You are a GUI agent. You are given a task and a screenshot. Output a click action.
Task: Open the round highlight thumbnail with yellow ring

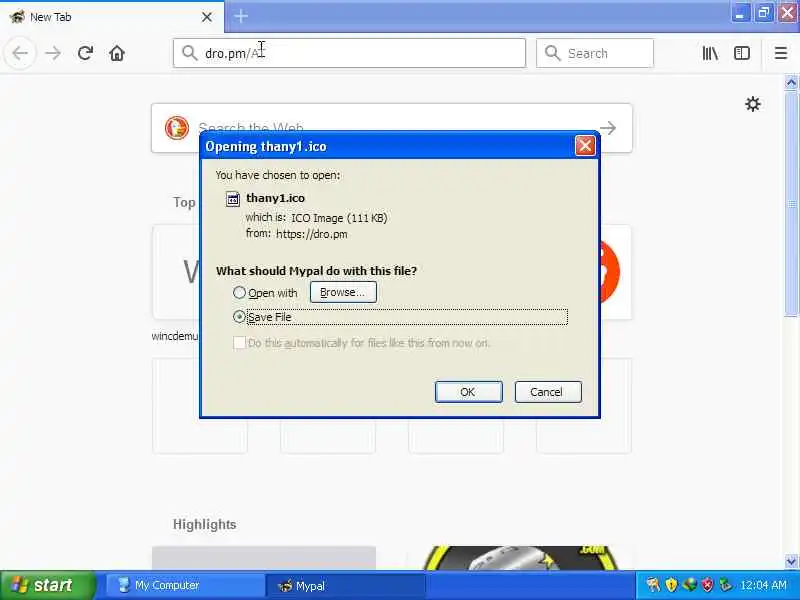[519, 558]
